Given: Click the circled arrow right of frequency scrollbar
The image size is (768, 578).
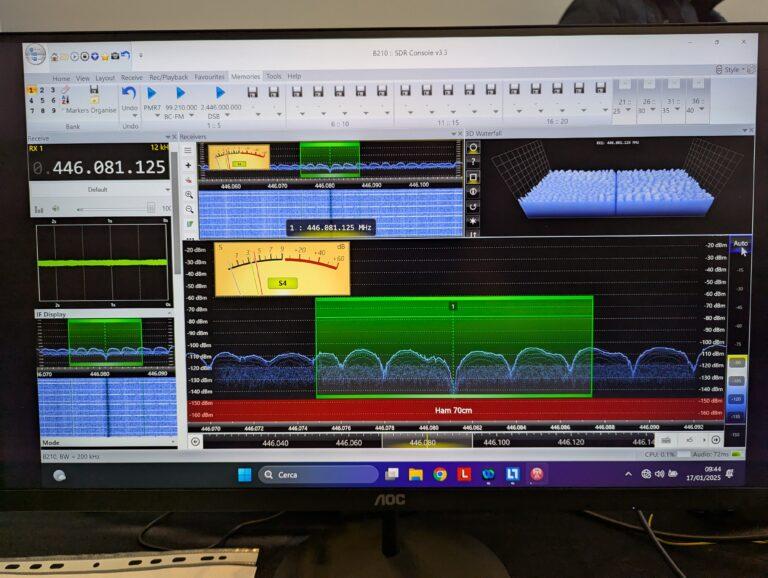Looking at the screenshot, I should point(716,440).
